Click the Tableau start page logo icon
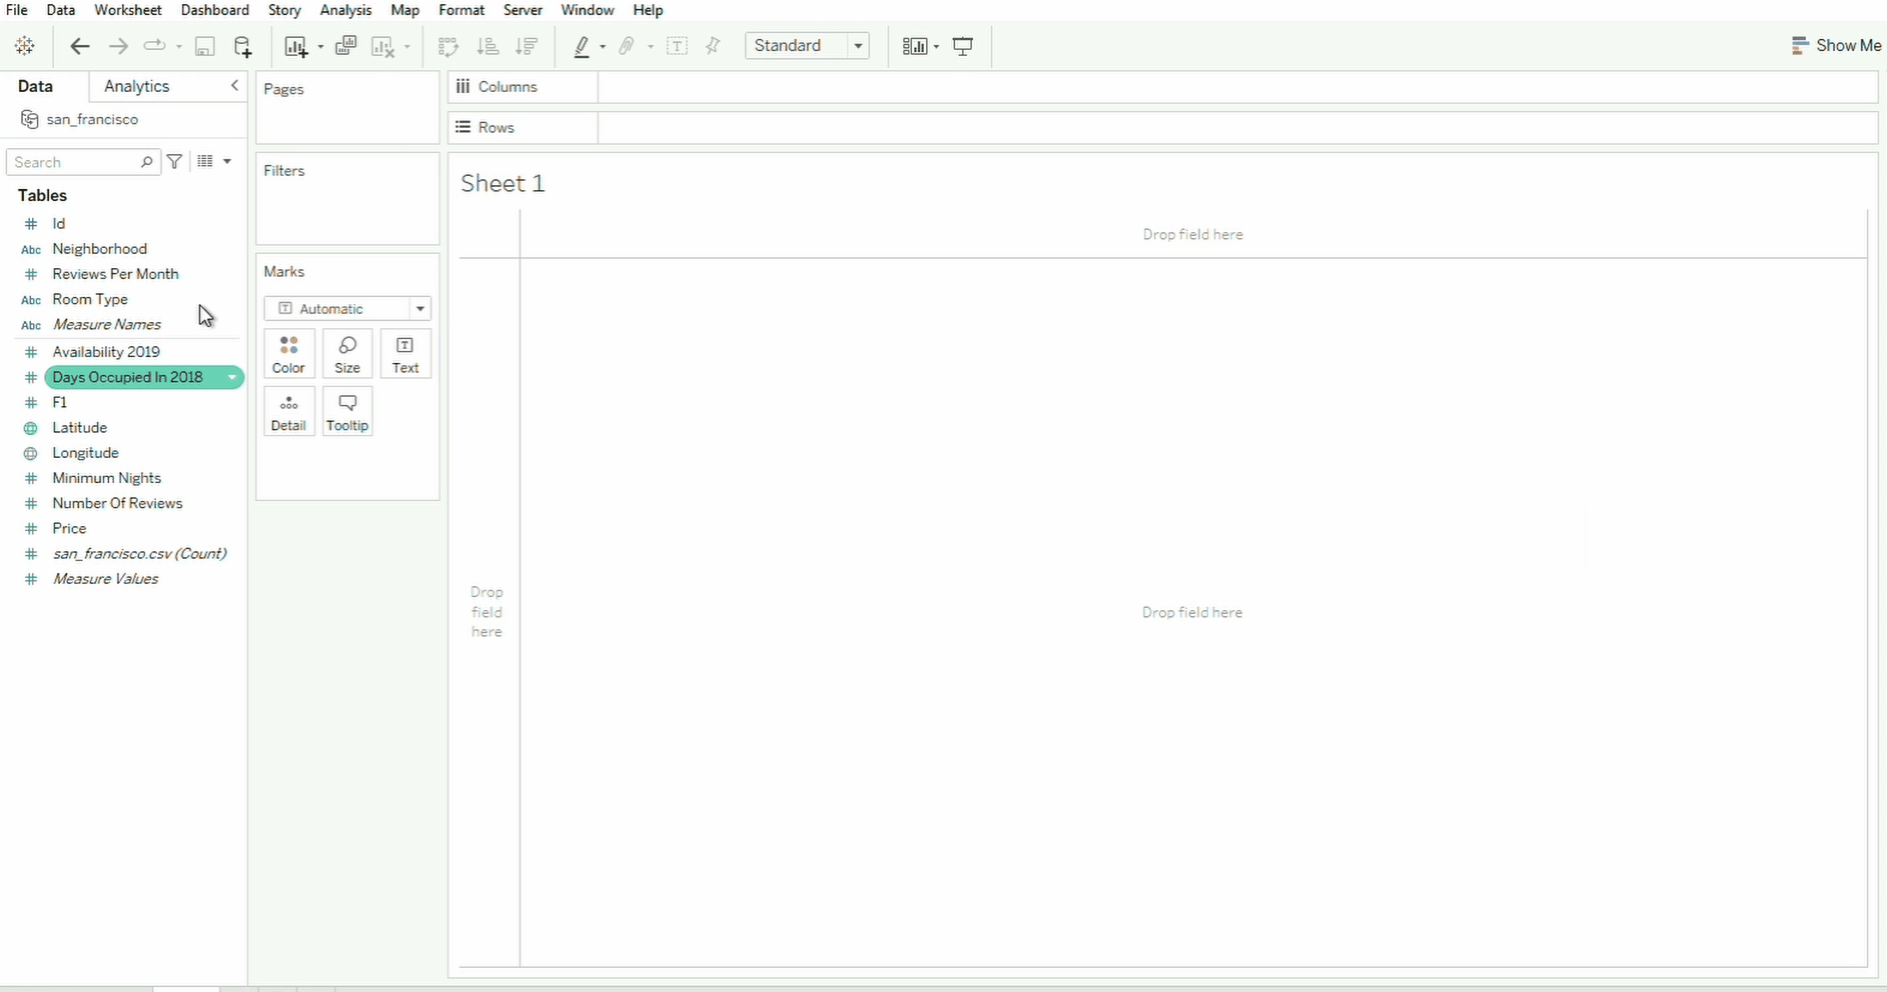The width and height of the screenshot is (1887, 992). [x=25, y=46]
